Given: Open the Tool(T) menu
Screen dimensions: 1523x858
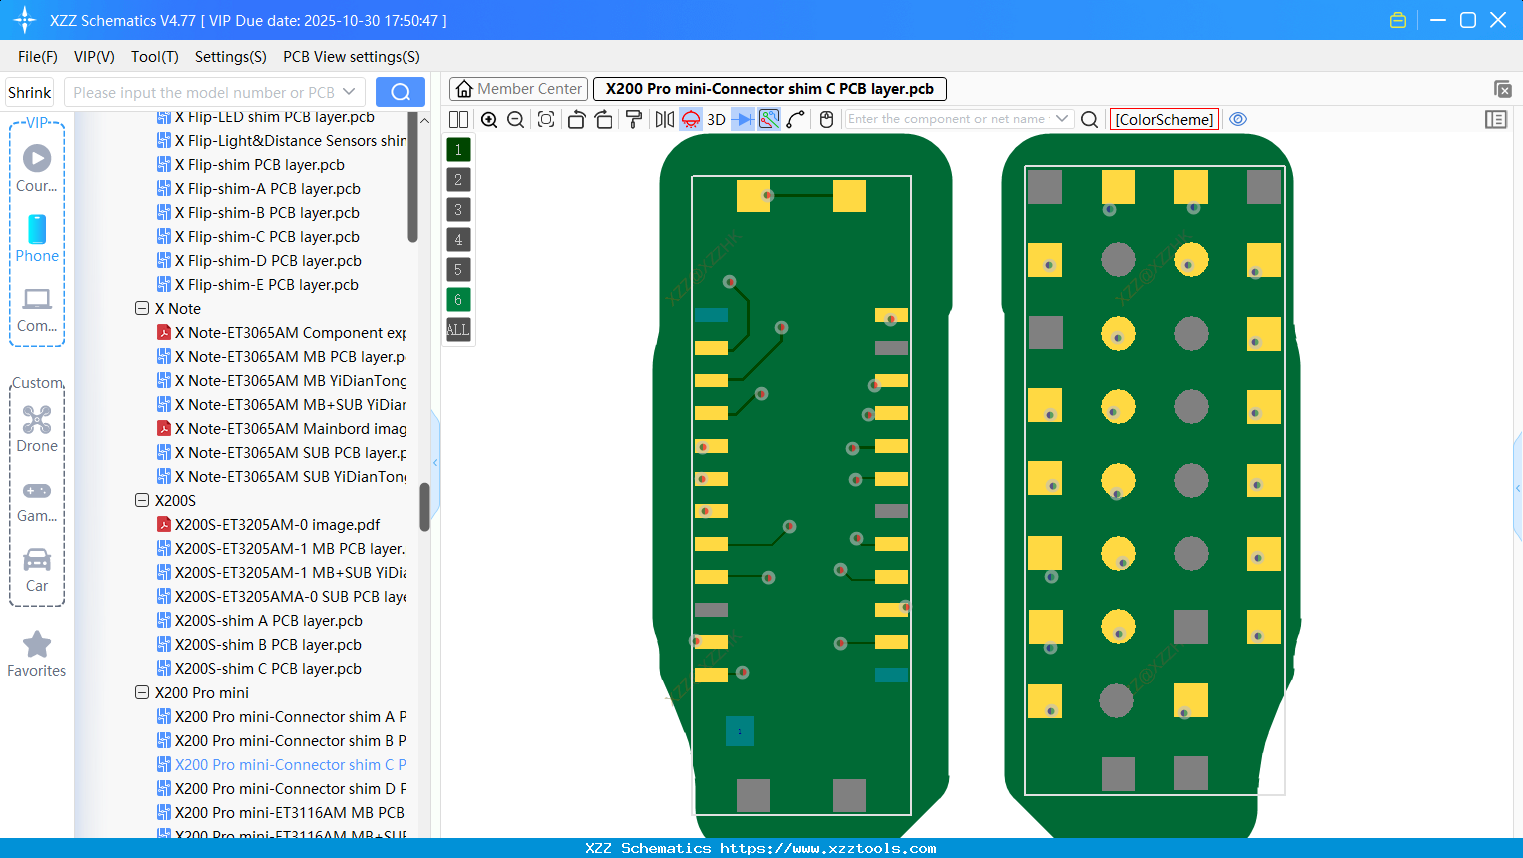Looking at the screenshot, I should coord(154,57).
